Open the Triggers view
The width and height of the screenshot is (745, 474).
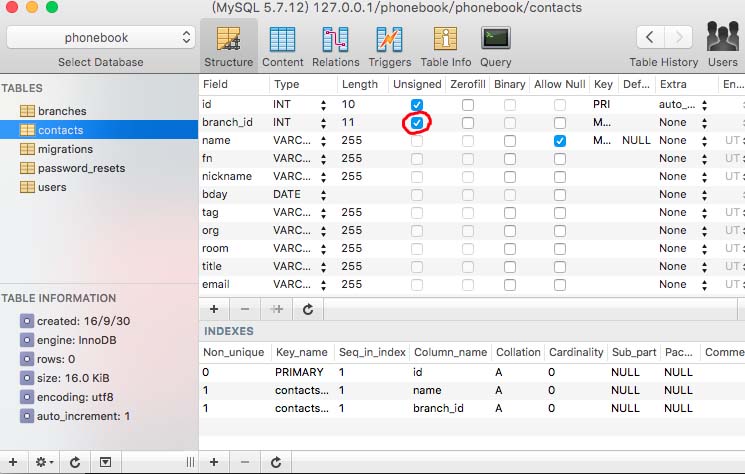(390, 47)
